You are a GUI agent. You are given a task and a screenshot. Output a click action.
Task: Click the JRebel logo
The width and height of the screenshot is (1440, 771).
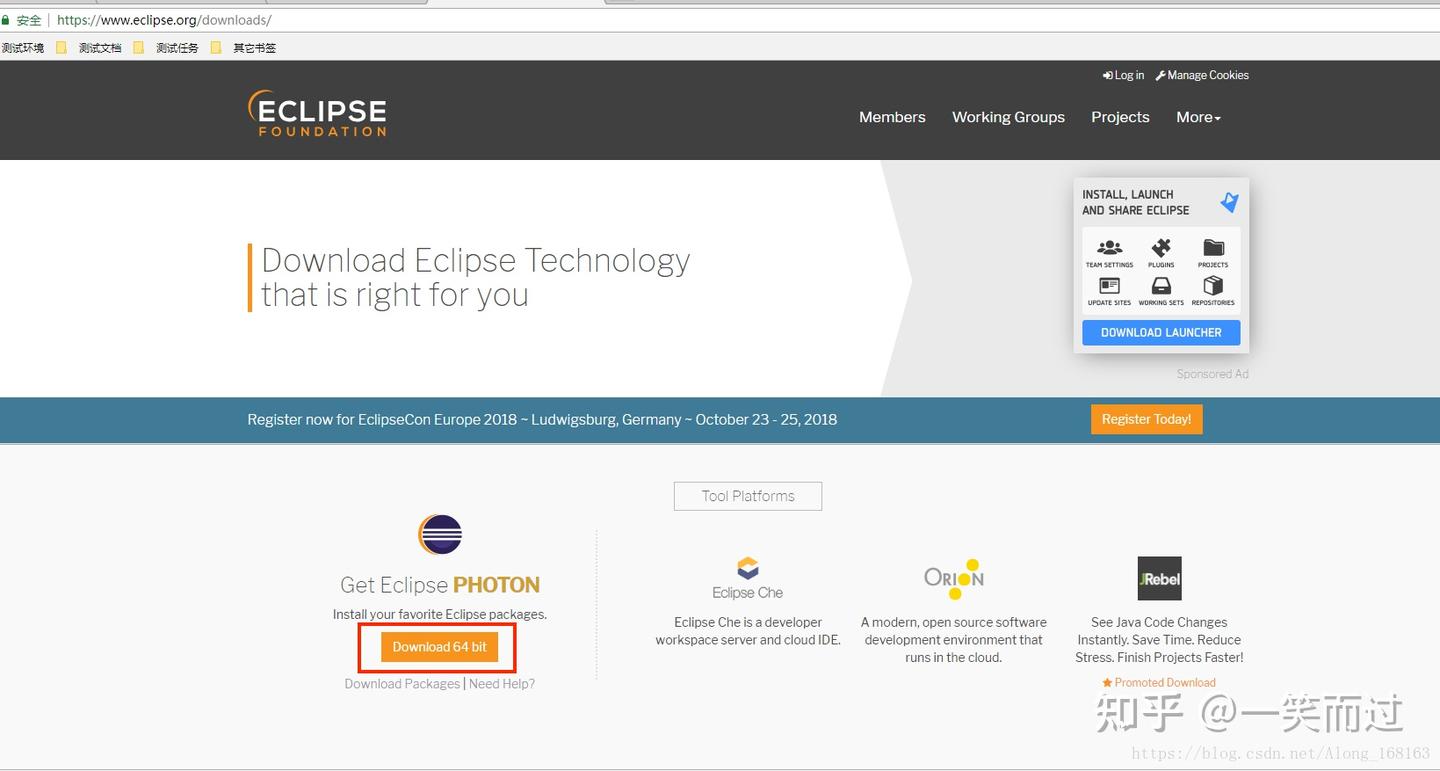click(1159, 578)
